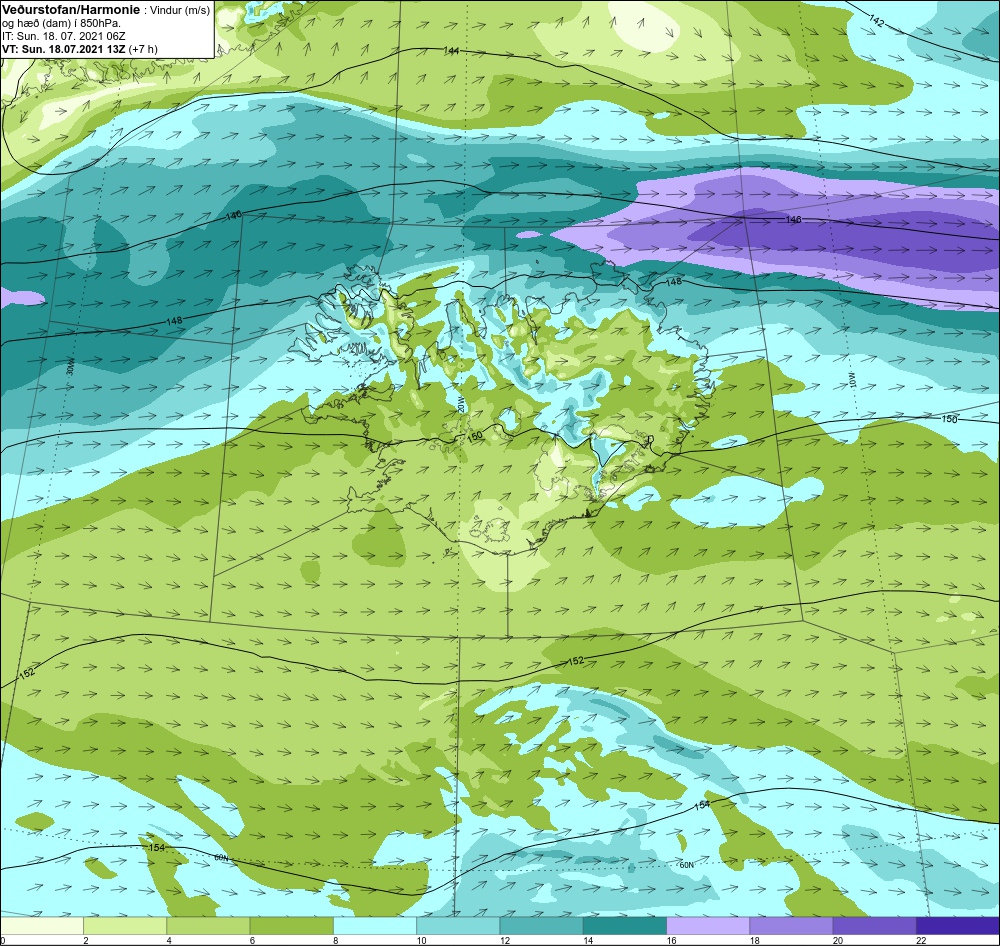Viewport: 1000px width, 946px height.
Task: Select the 'VT: Sun. 18.07.2021 13Z' valid time
Action: click(64, 48)
